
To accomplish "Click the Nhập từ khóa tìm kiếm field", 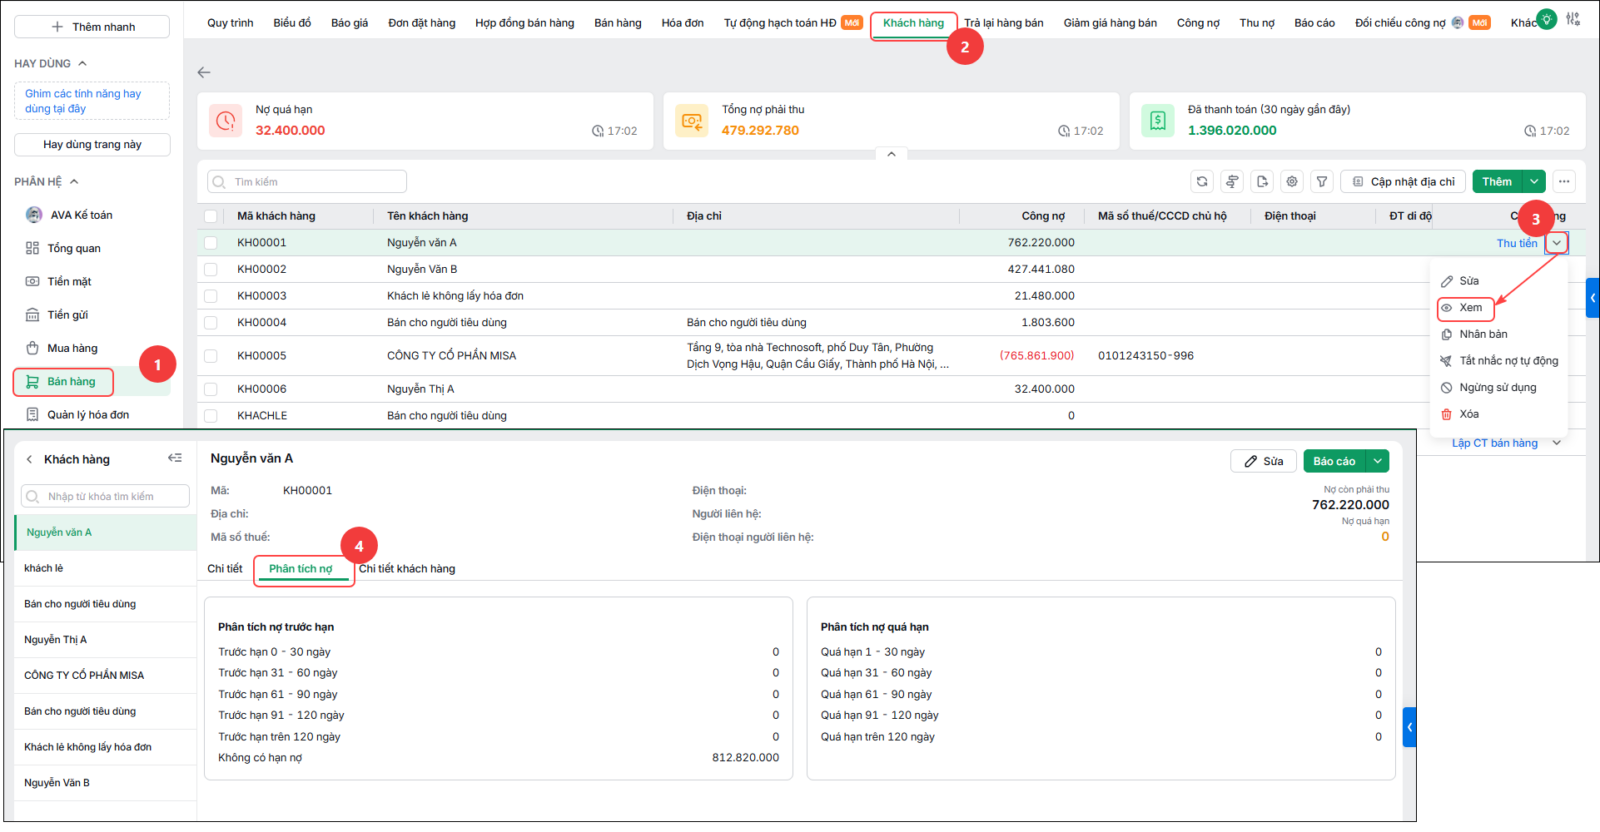I will (105, 497).
